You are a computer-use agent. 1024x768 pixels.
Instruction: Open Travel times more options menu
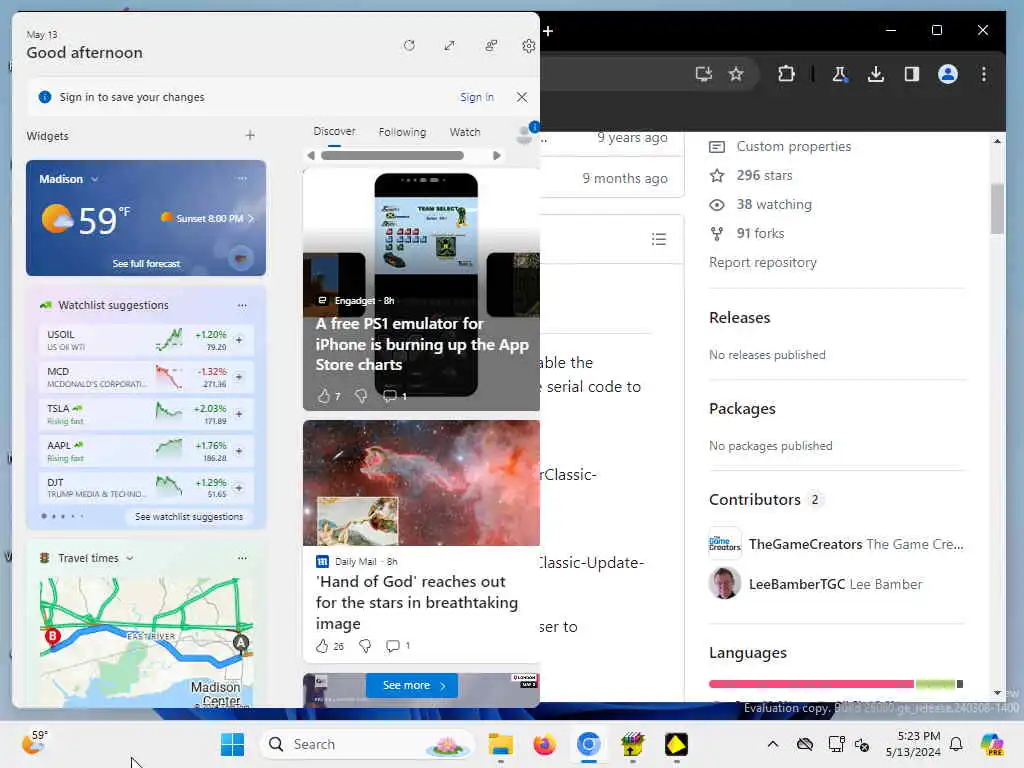tap(242, 558)
